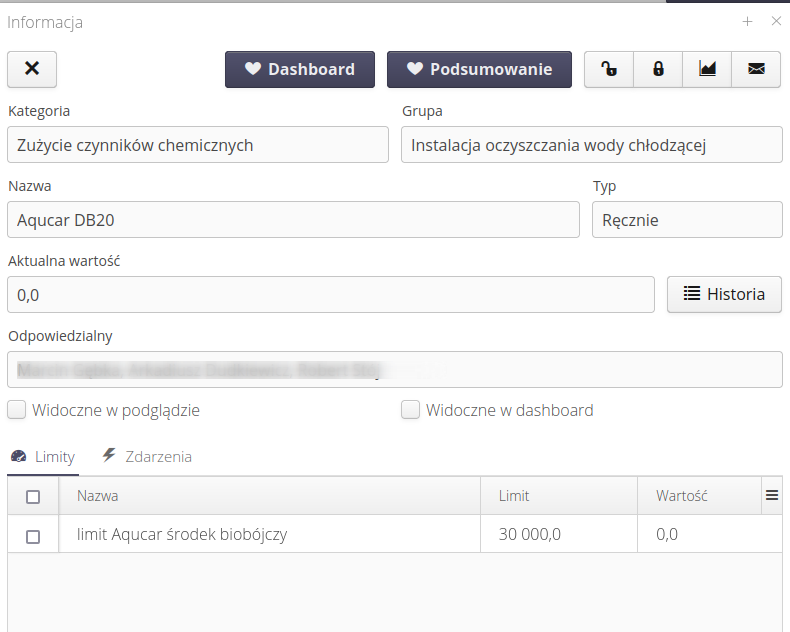
Task: Sort the table by the Limit column header
Action: 515,496
